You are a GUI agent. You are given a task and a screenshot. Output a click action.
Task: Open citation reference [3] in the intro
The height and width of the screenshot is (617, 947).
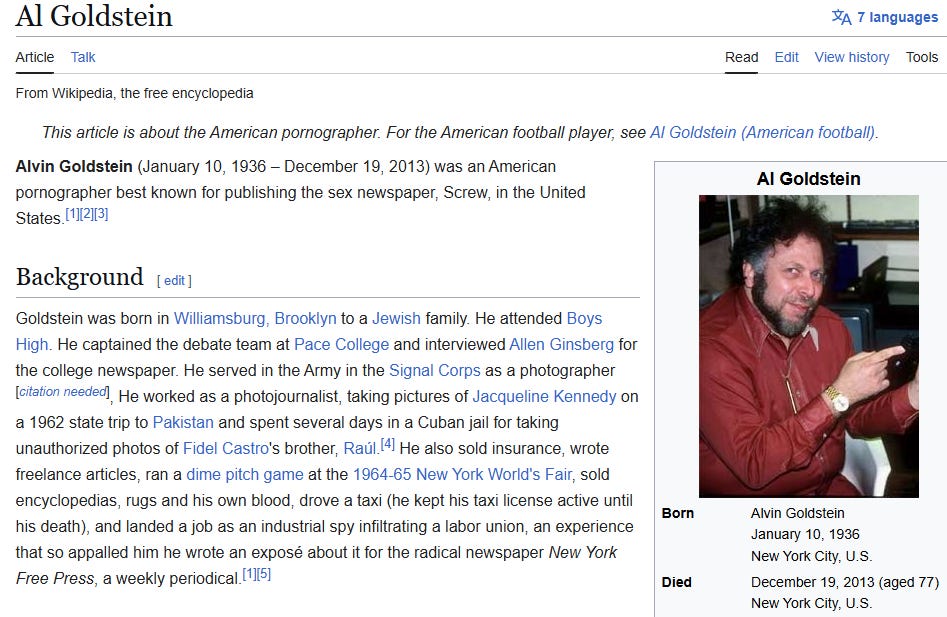(101, 214)
